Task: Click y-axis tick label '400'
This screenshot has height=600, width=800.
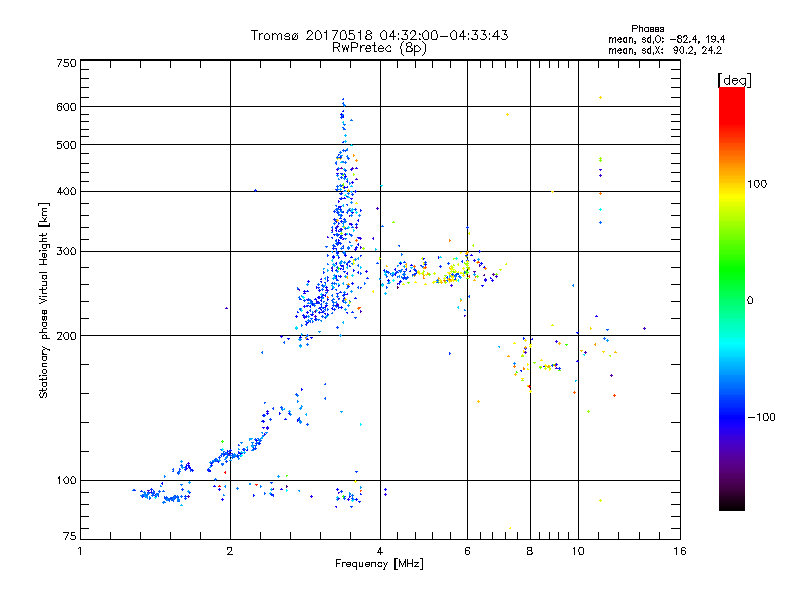Action: click(x=66, y=192)
